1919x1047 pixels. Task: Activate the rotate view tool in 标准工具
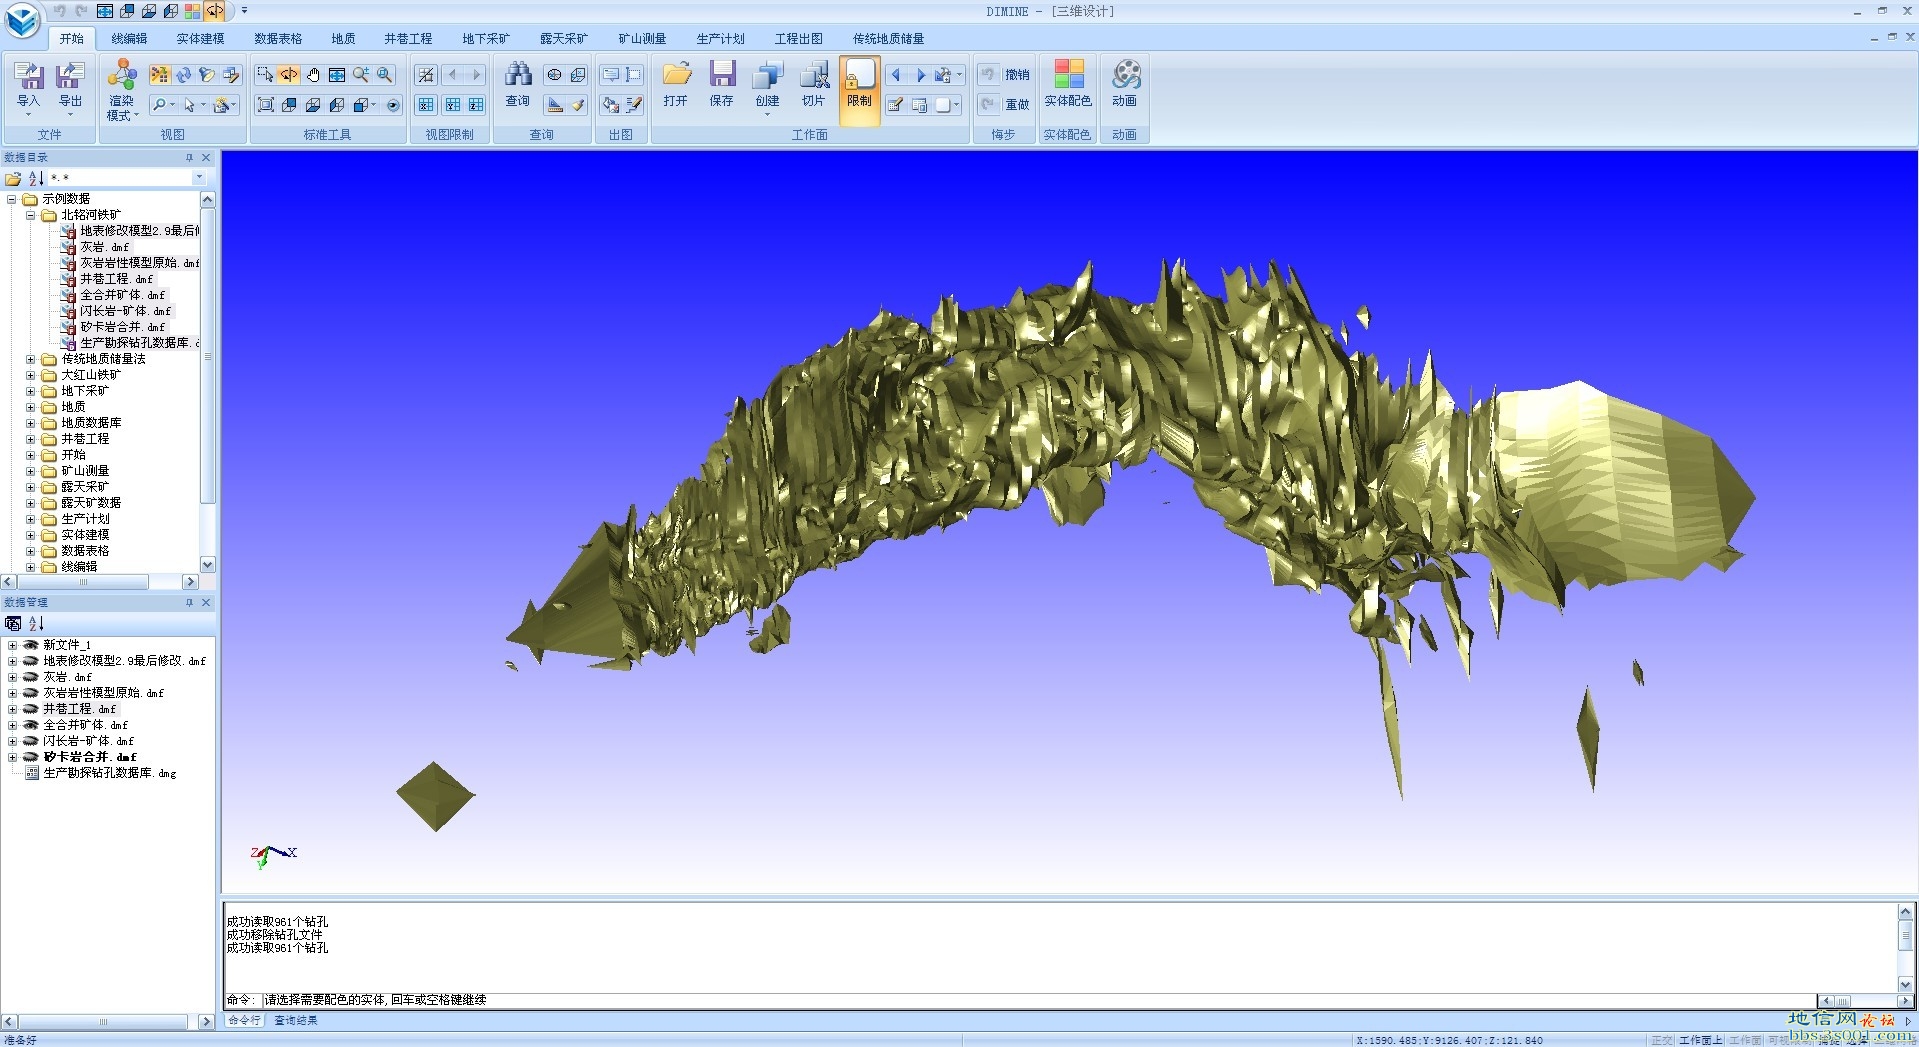(289, 75)
